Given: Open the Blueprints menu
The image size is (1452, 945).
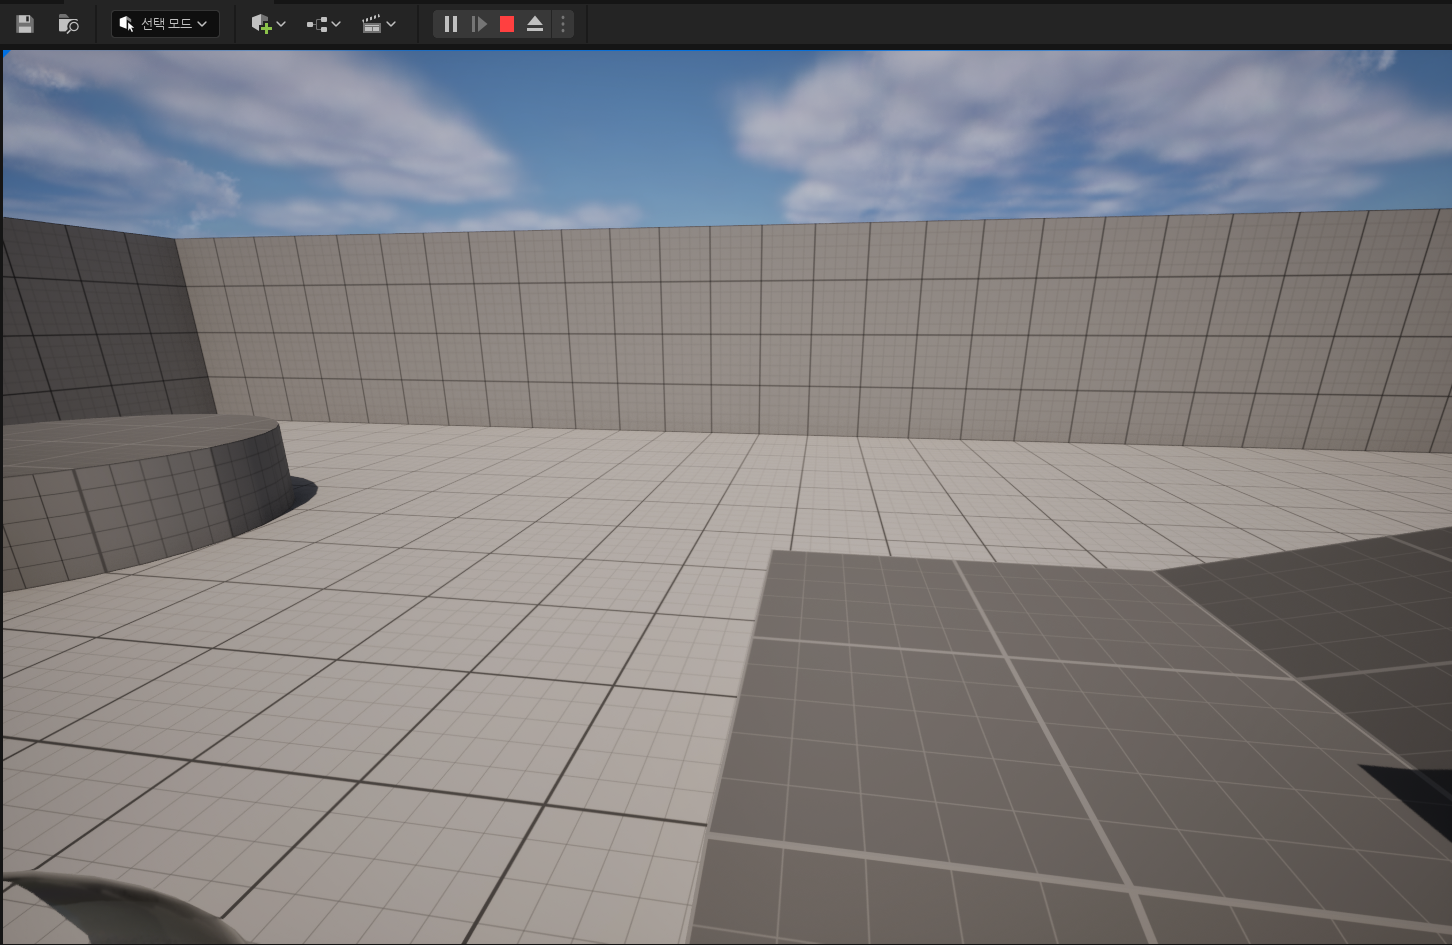Looking at the screenshot, I should click(x=323, y=24).
